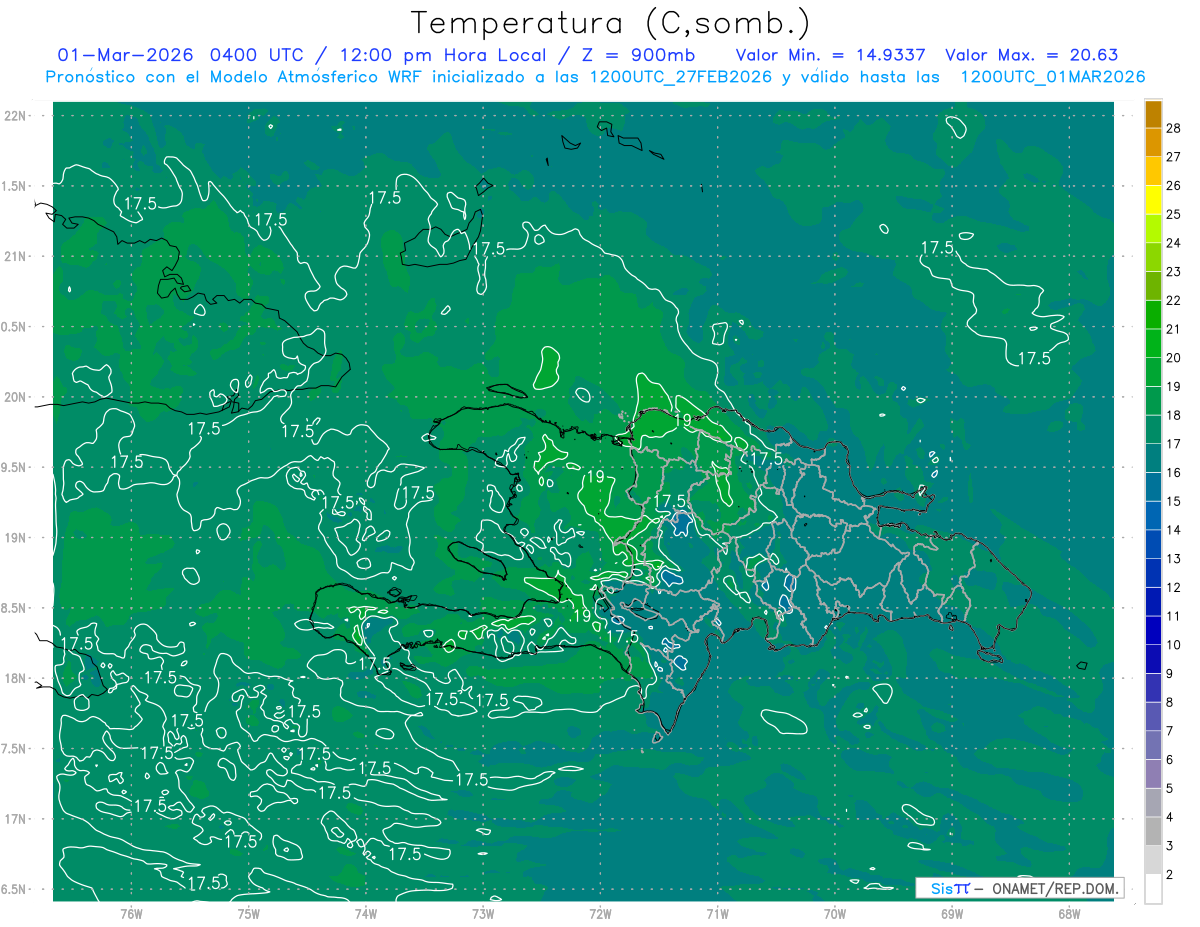
Task: Click the "2" colorbar scale label
Action: coord(1171,875)
